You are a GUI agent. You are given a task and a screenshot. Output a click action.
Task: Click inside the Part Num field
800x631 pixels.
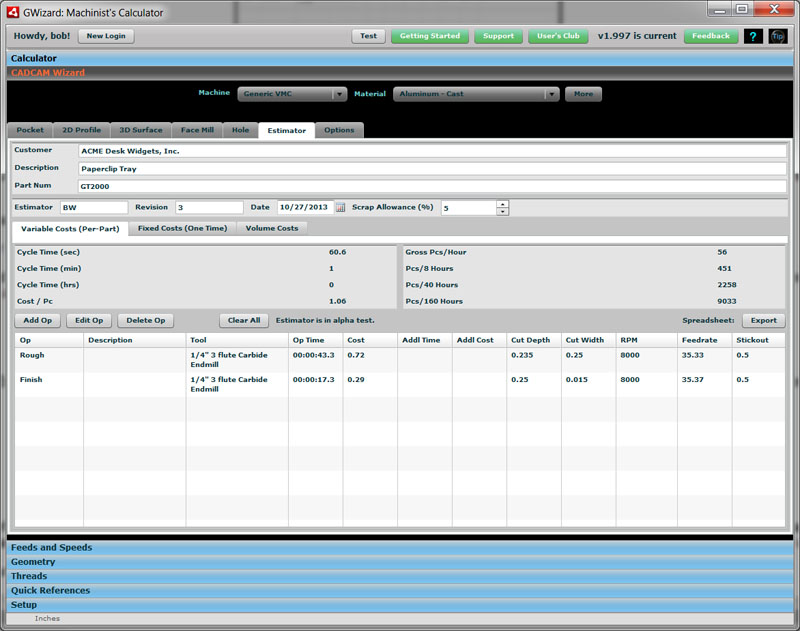point(300,187)
